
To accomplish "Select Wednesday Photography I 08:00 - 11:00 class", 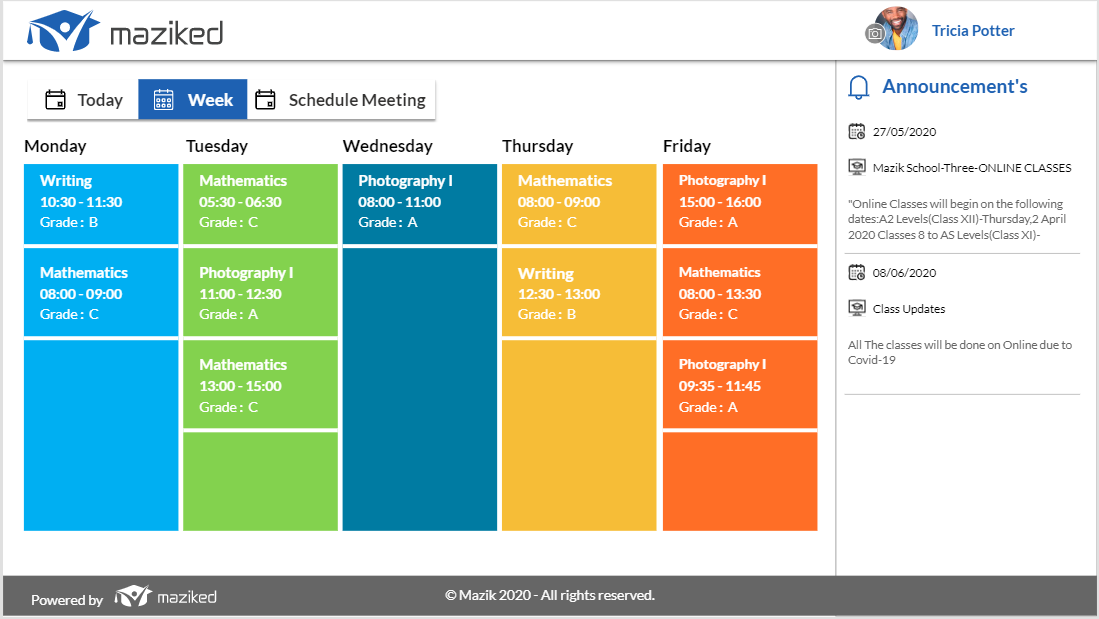I will point(420,204).
